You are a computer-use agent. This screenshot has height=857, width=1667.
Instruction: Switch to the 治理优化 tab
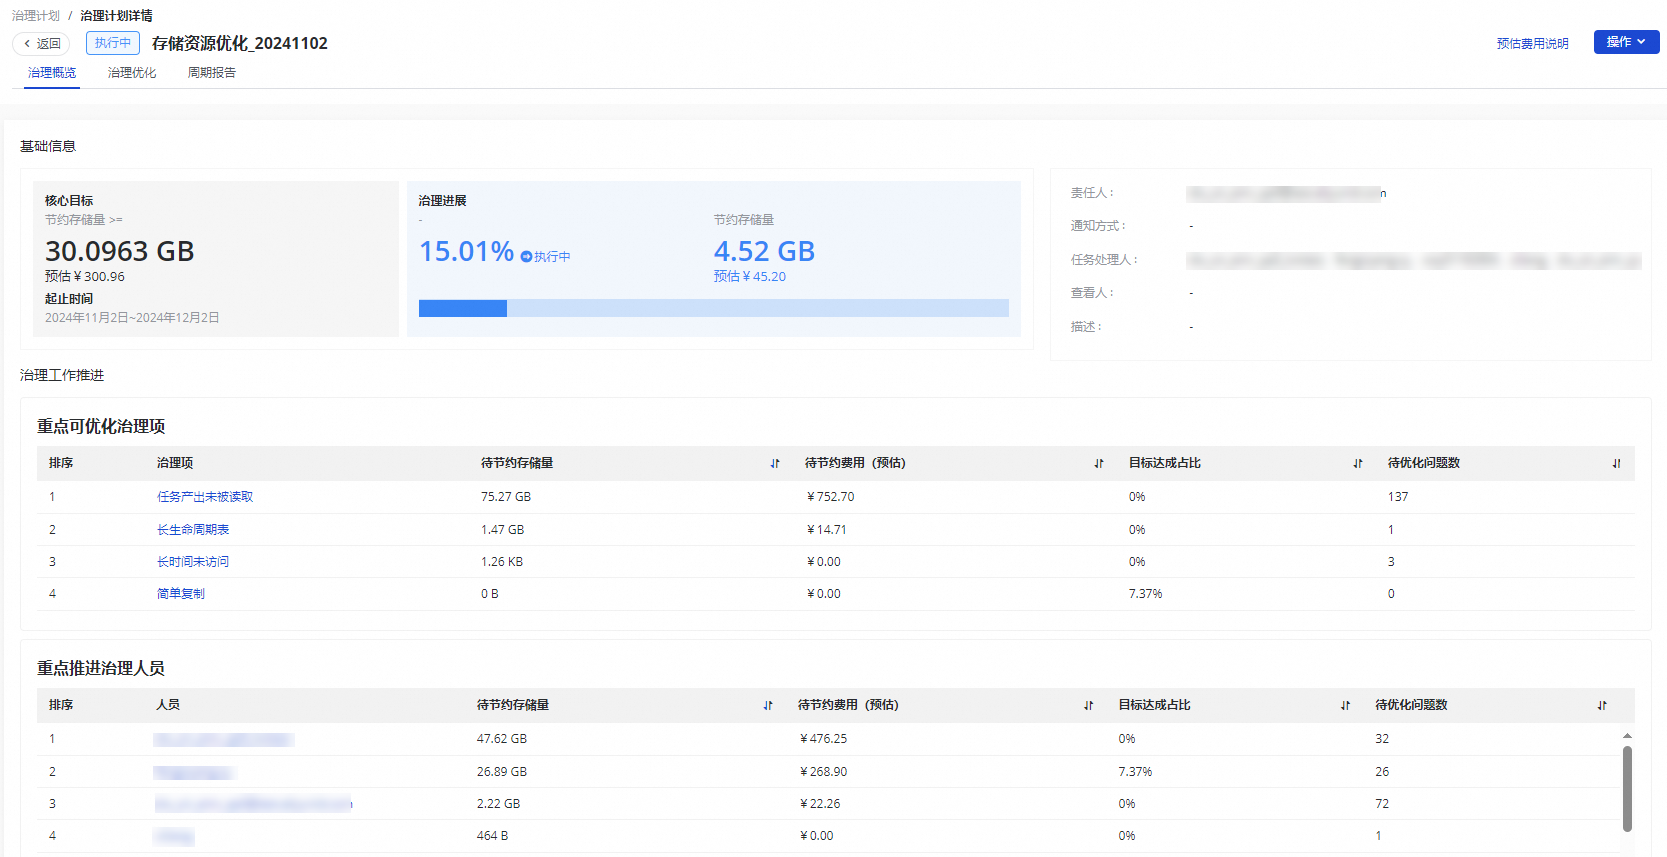132,73
